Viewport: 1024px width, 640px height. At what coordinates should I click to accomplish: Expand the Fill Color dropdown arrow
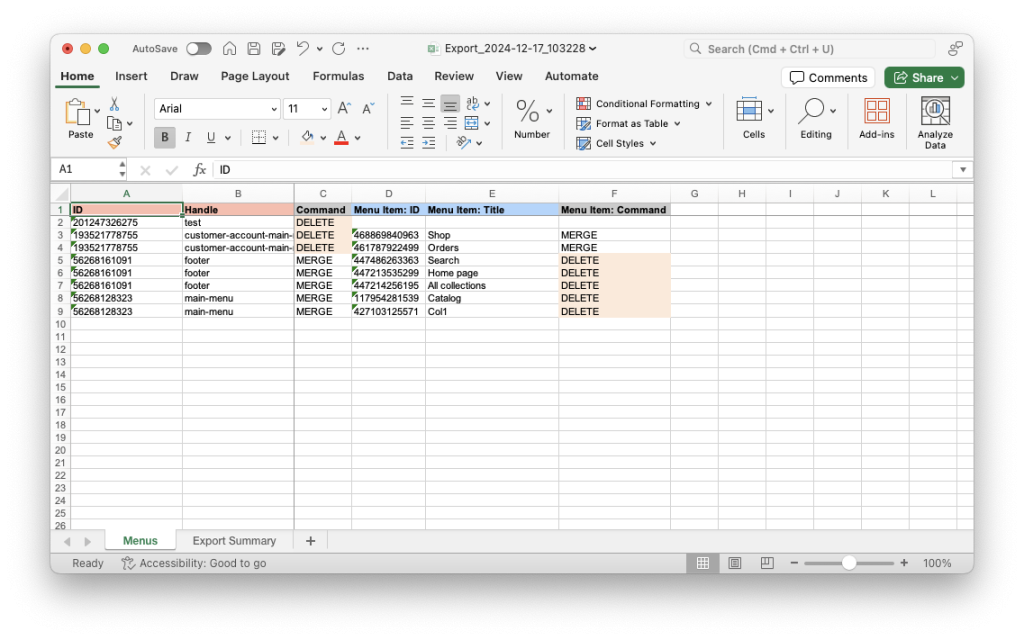point(323,137)
